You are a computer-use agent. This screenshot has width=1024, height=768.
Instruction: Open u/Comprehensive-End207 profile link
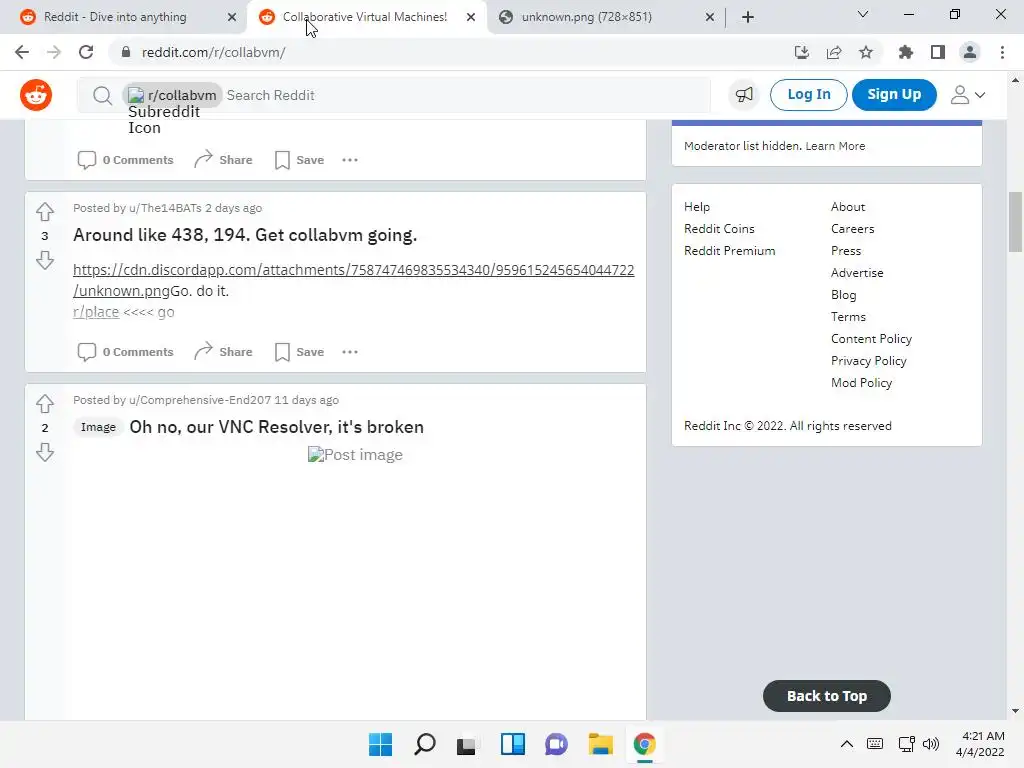200,400
